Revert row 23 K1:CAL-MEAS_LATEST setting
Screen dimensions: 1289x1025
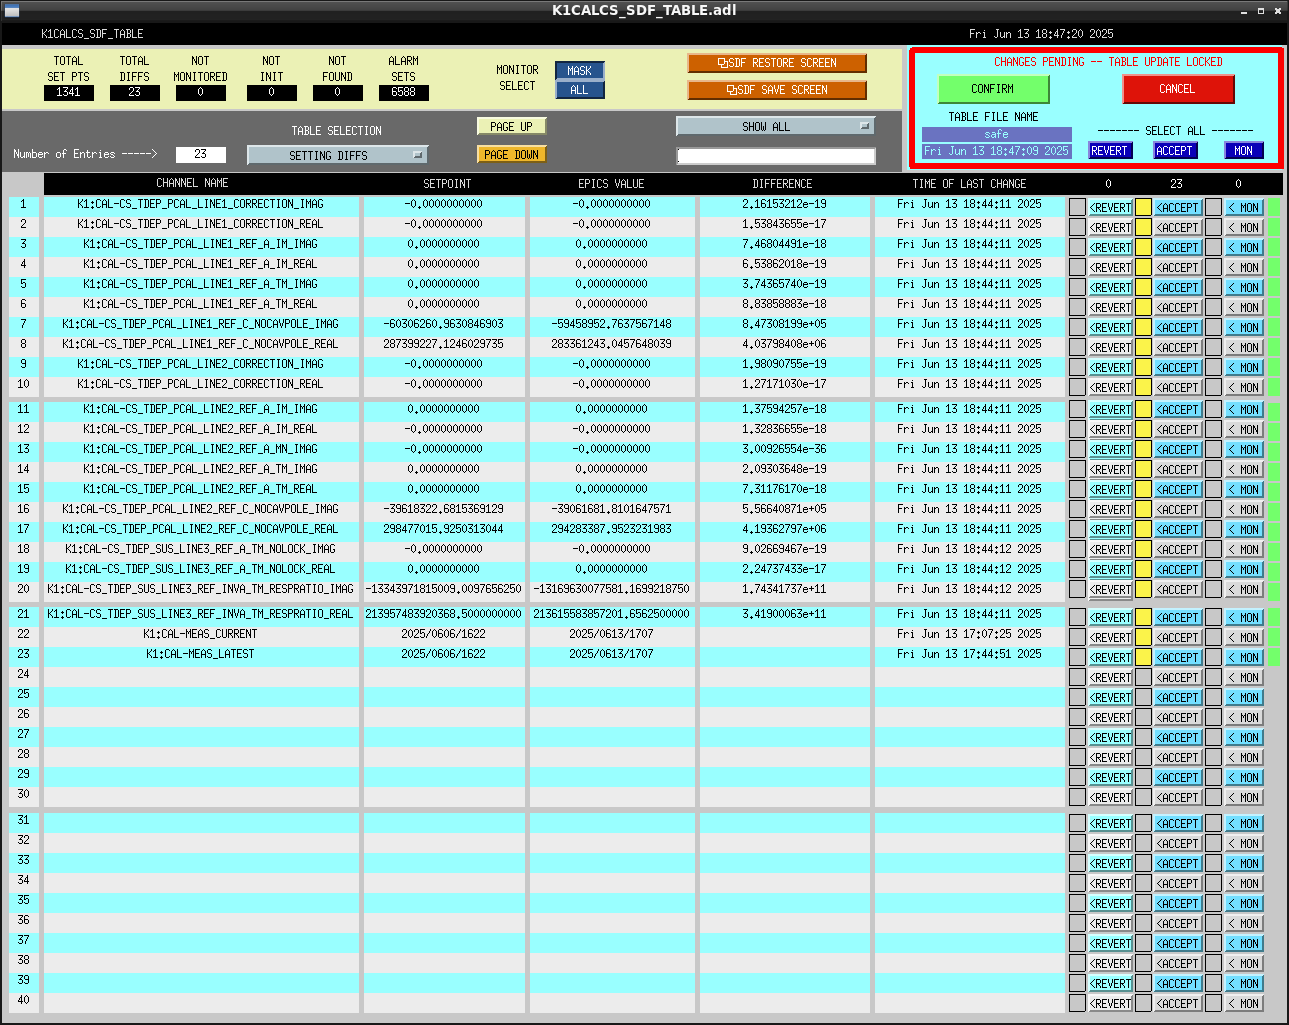1110,658
